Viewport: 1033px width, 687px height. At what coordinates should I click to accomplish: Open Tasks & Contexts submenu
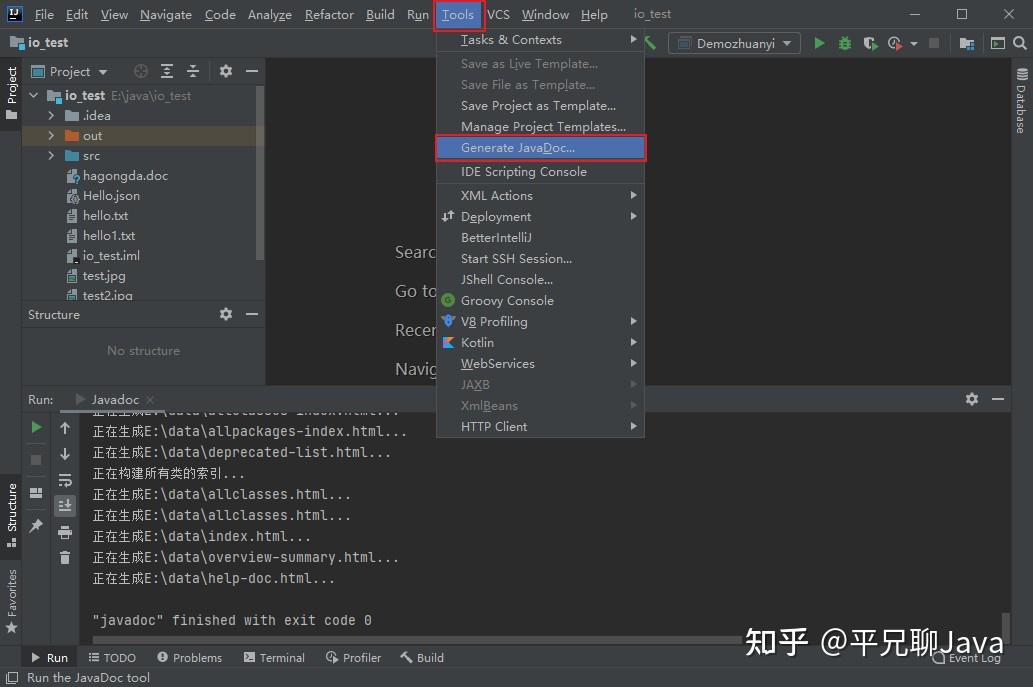pos(540,40)
